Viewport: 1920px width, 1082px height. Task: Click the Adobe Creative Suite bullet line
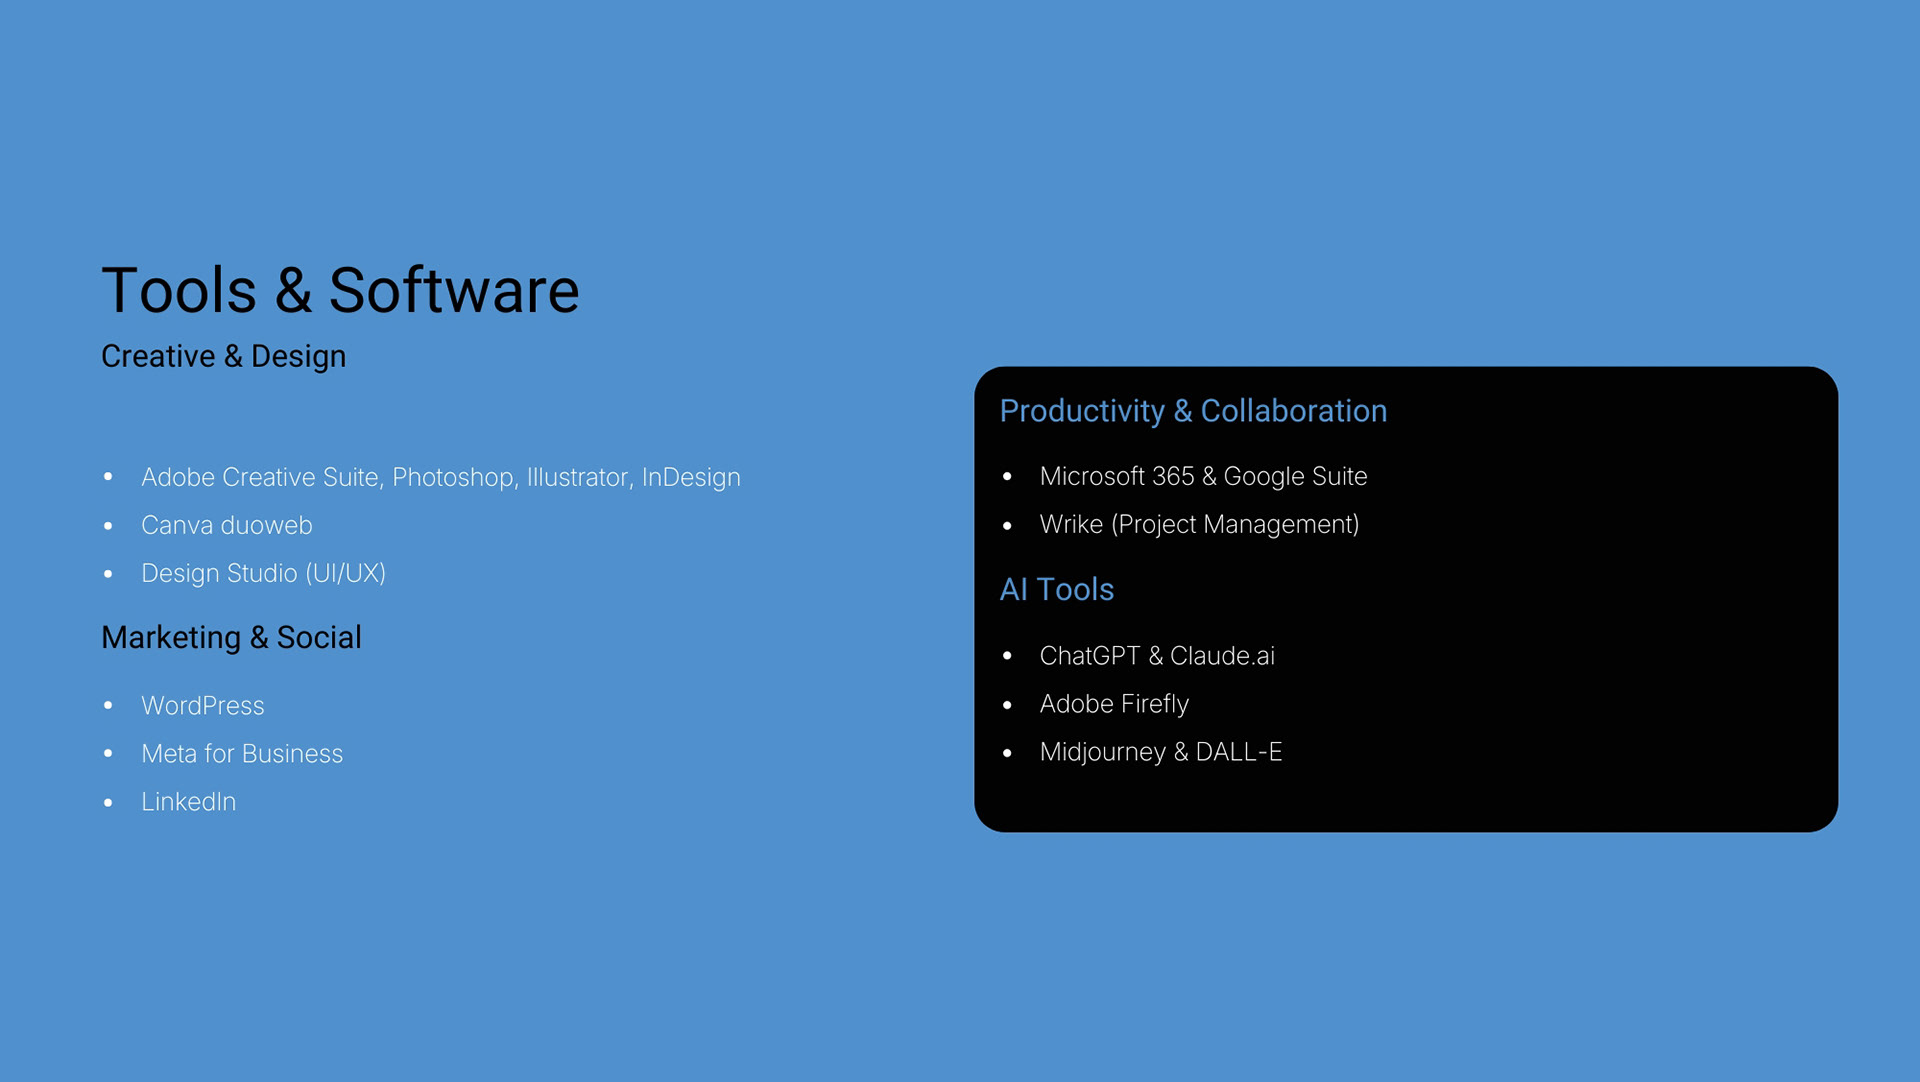pos(440,477)
